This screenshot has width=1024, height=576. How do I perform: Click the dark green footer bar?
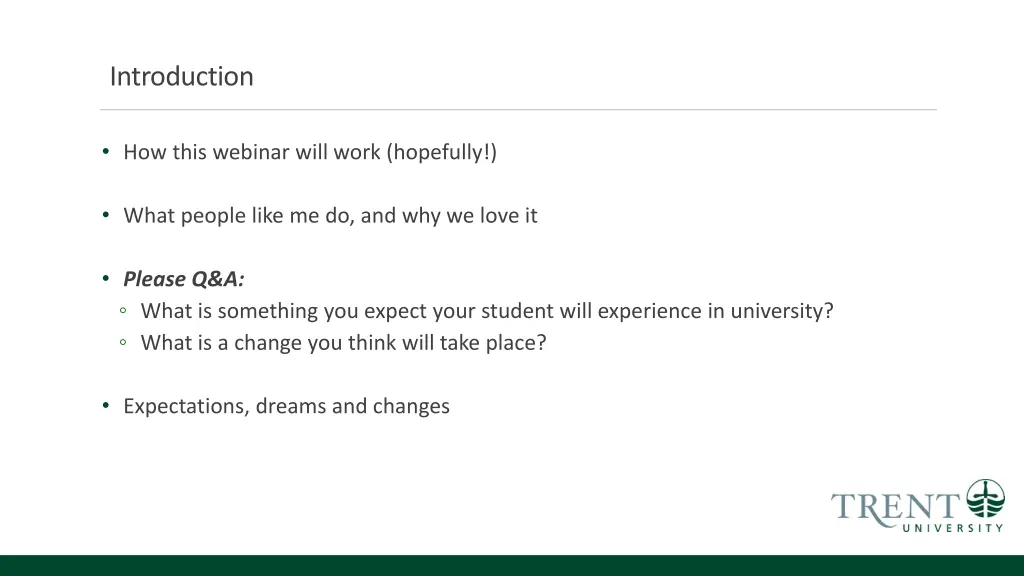(512, 566)
